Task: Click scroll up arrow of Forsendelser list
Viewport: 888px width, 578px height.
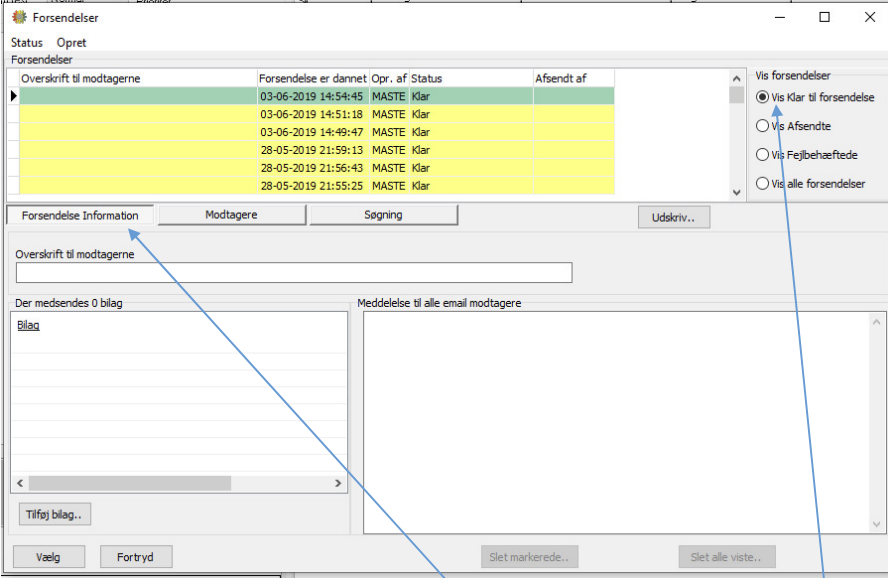Action: tap(736, 79)
